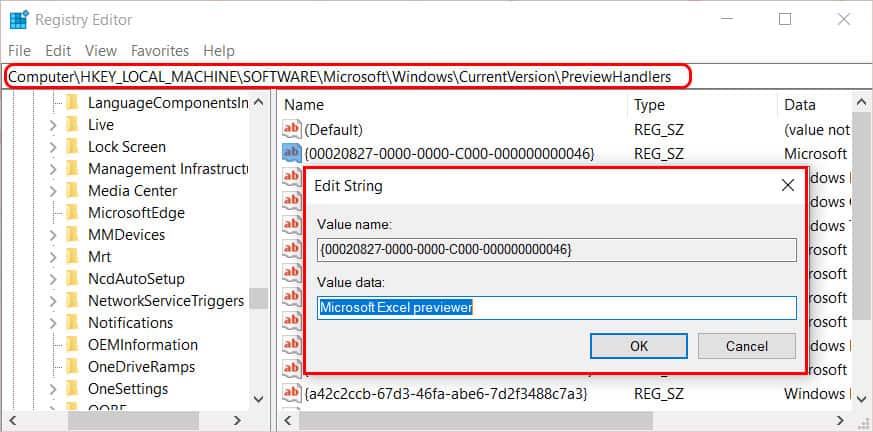The width and height of the screenshot is (873, 432).
Task: Select the MicrosoftEdge tree key label
Action: (x=136, y=213)
